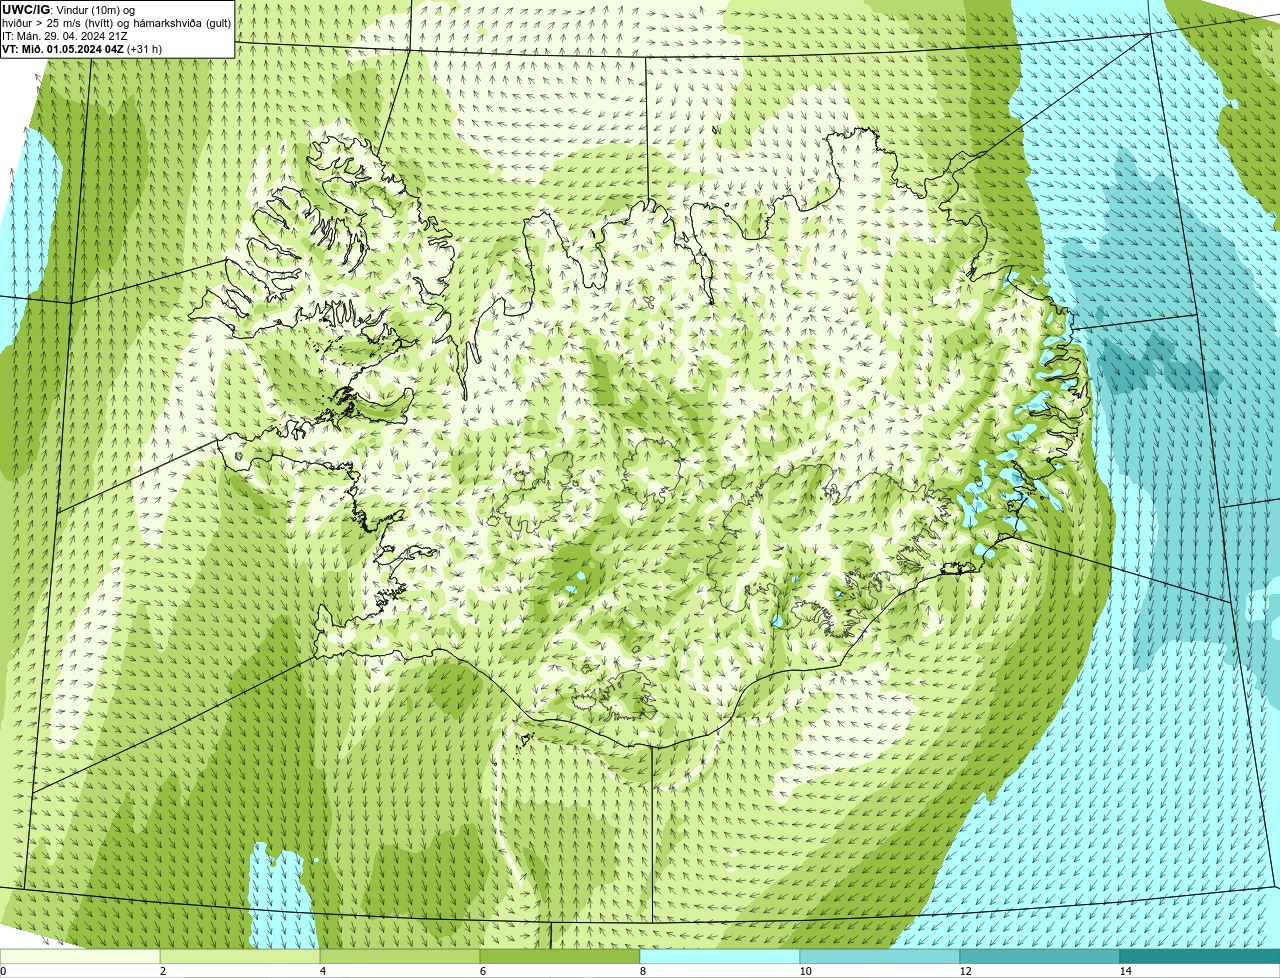Click the 2–4 m/s light green legend swatch

[x=240, y=956]
